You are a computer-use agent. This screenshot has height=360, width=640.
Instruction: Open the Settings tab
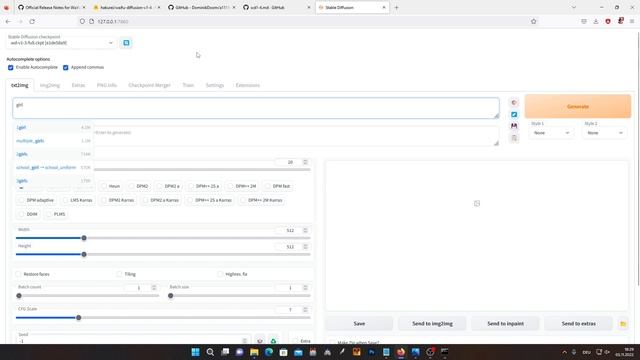[215, 85]
